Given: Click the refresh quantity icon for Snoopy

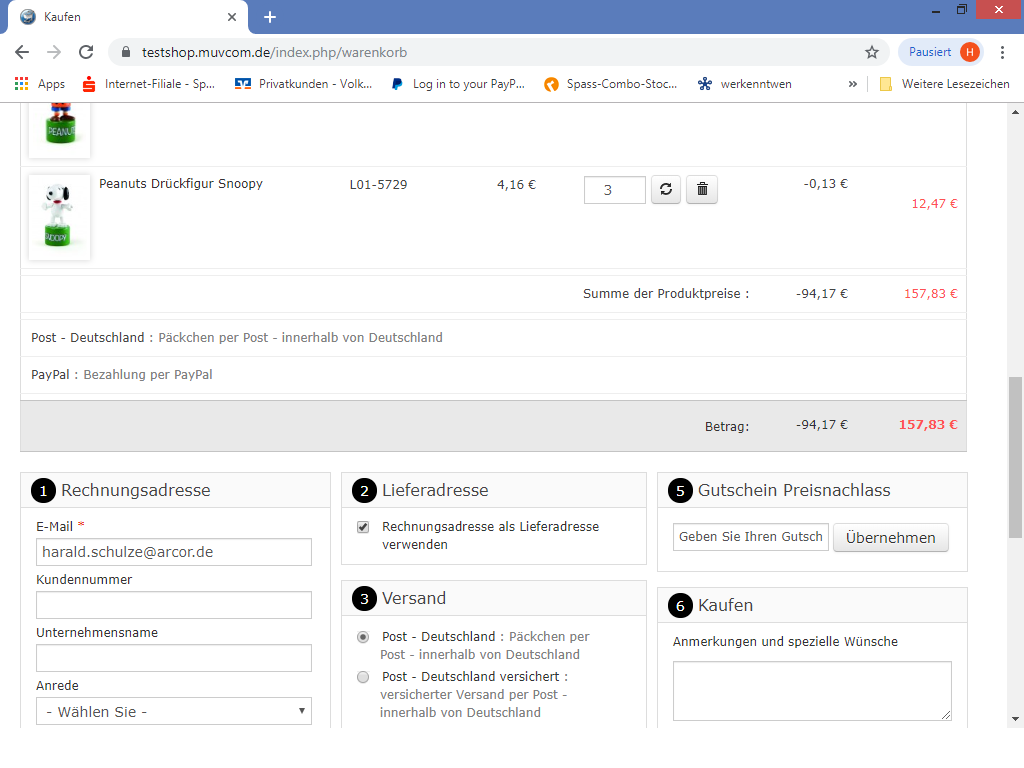Looking at the screenshot, I should (666, 189).
